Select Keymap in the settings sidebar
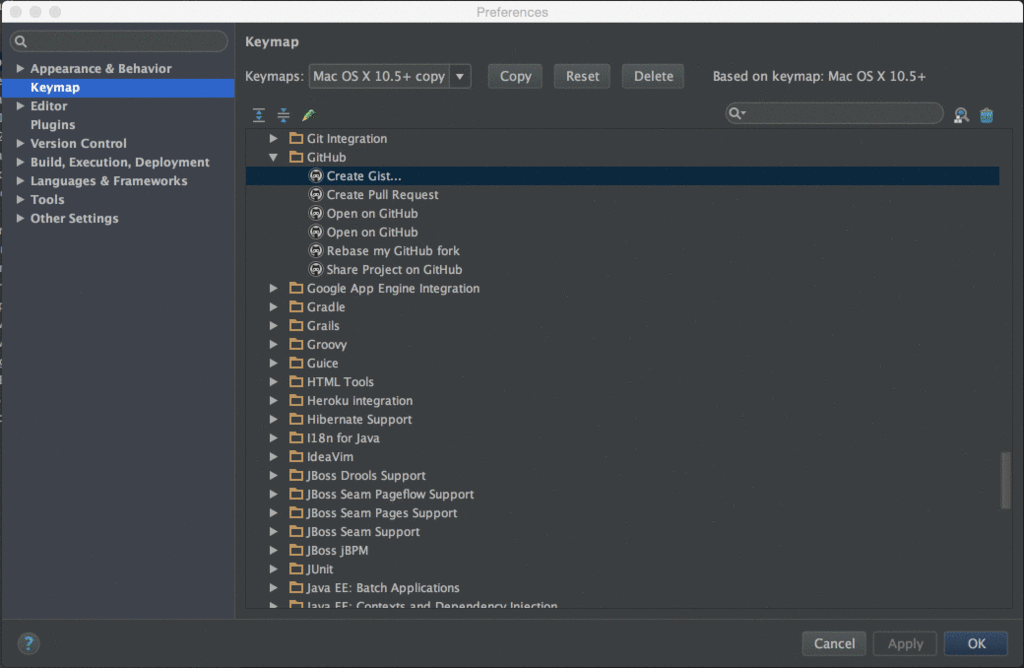Viewport: 1024px width, 668px height. click(118, 87)
